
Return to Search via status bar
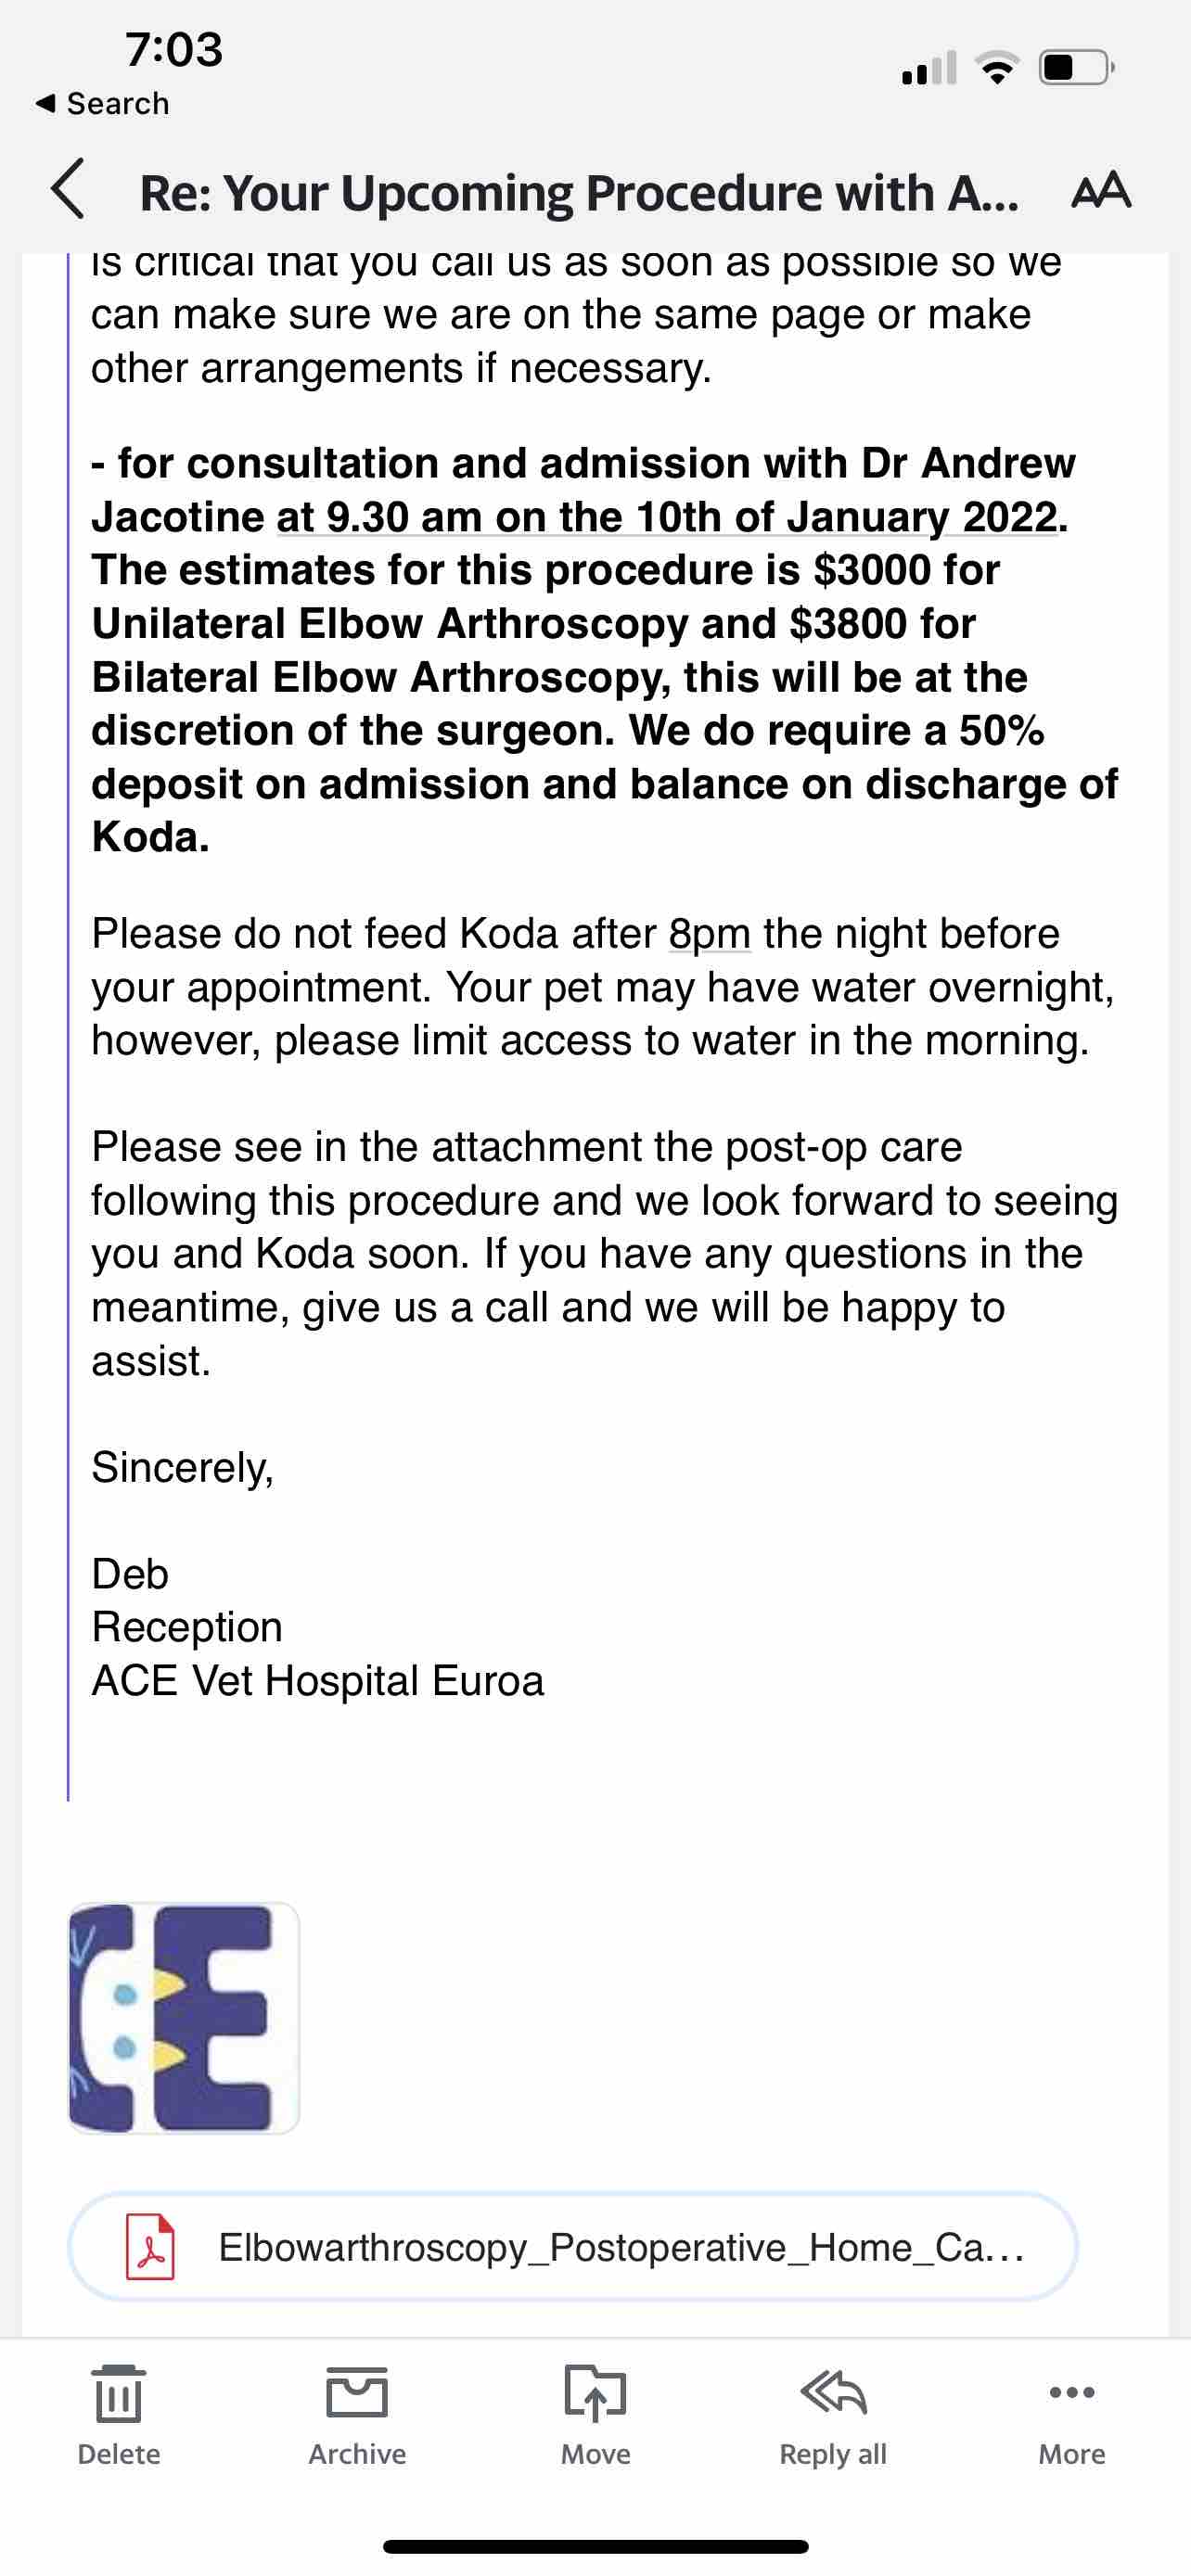103,103
